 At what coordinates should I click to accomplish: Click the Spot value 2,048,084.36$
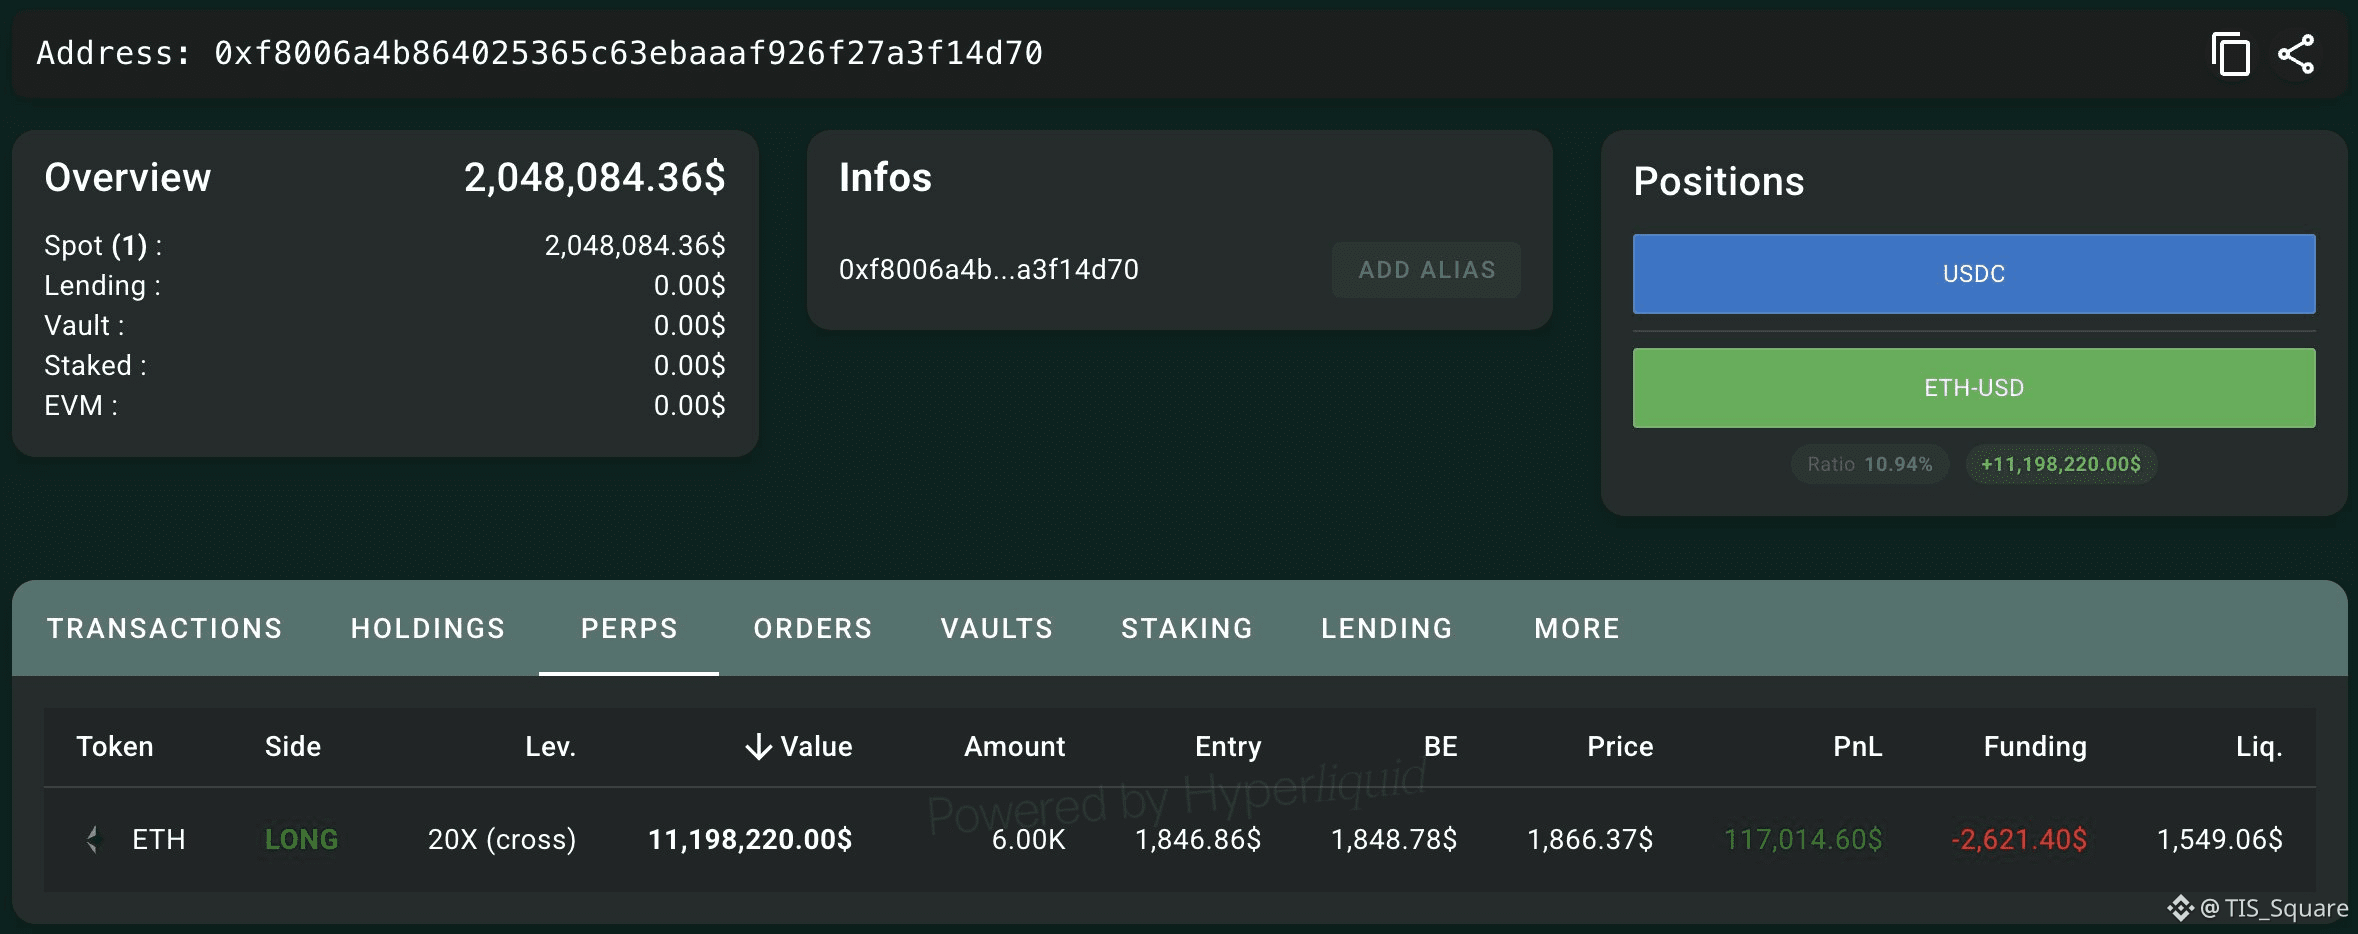[635, 246]
